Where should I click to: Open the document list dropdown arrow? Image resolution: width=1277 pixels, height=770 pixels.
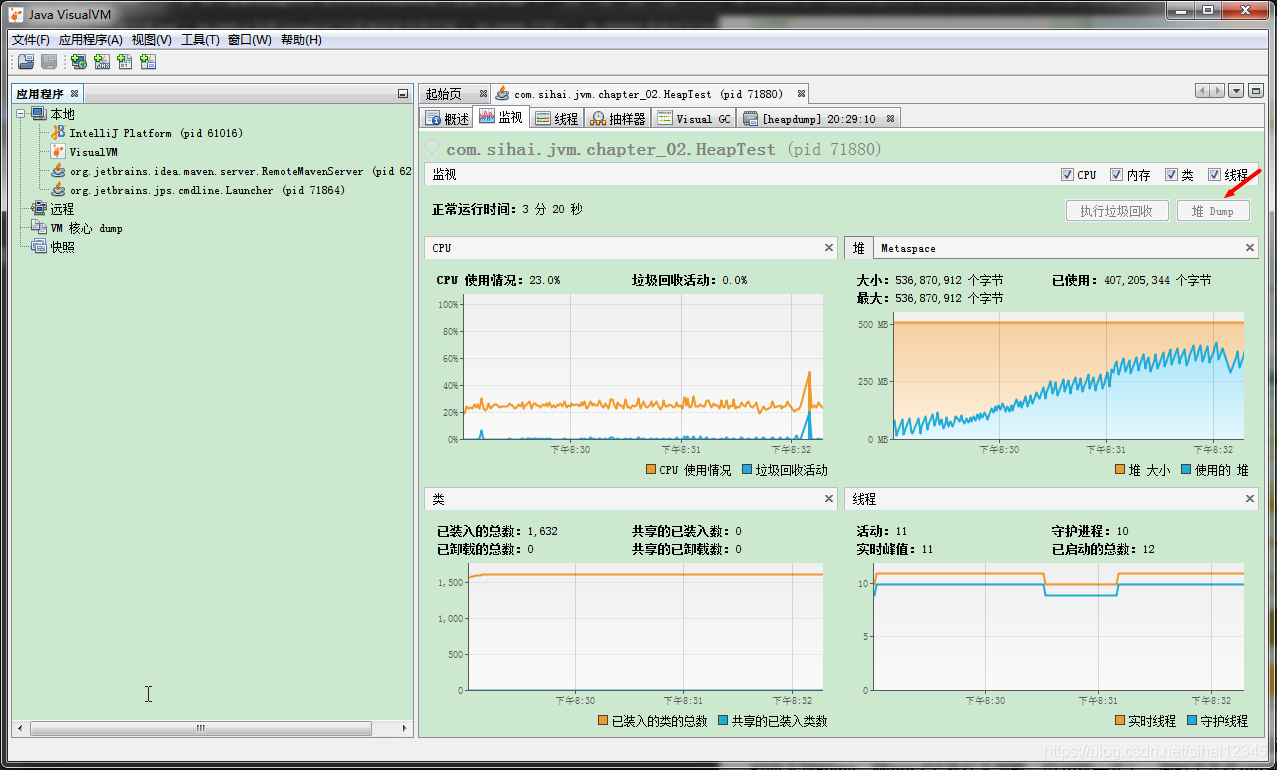coord(1236,91)
